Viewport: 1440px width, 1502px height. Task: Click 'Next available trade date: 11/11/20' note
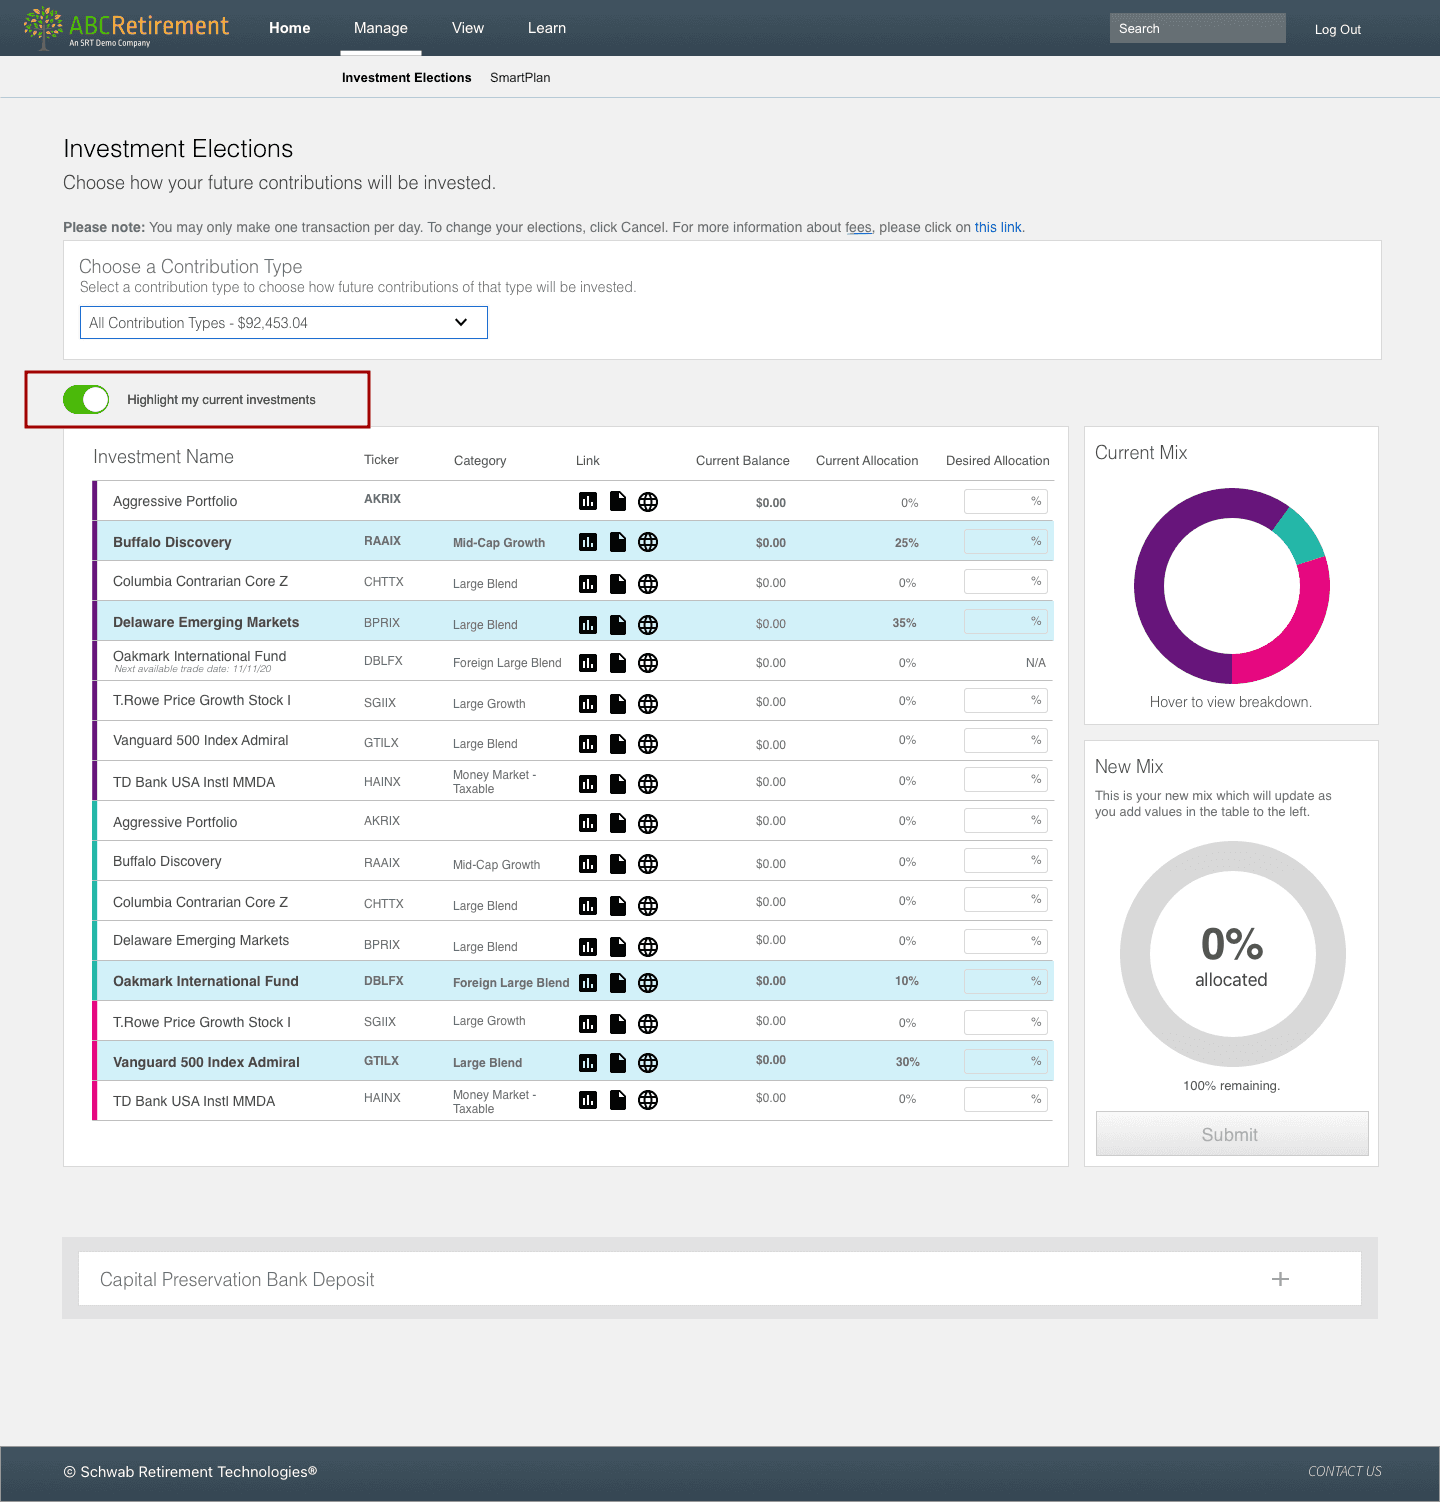pyautogui.click(x=192, y=669)
